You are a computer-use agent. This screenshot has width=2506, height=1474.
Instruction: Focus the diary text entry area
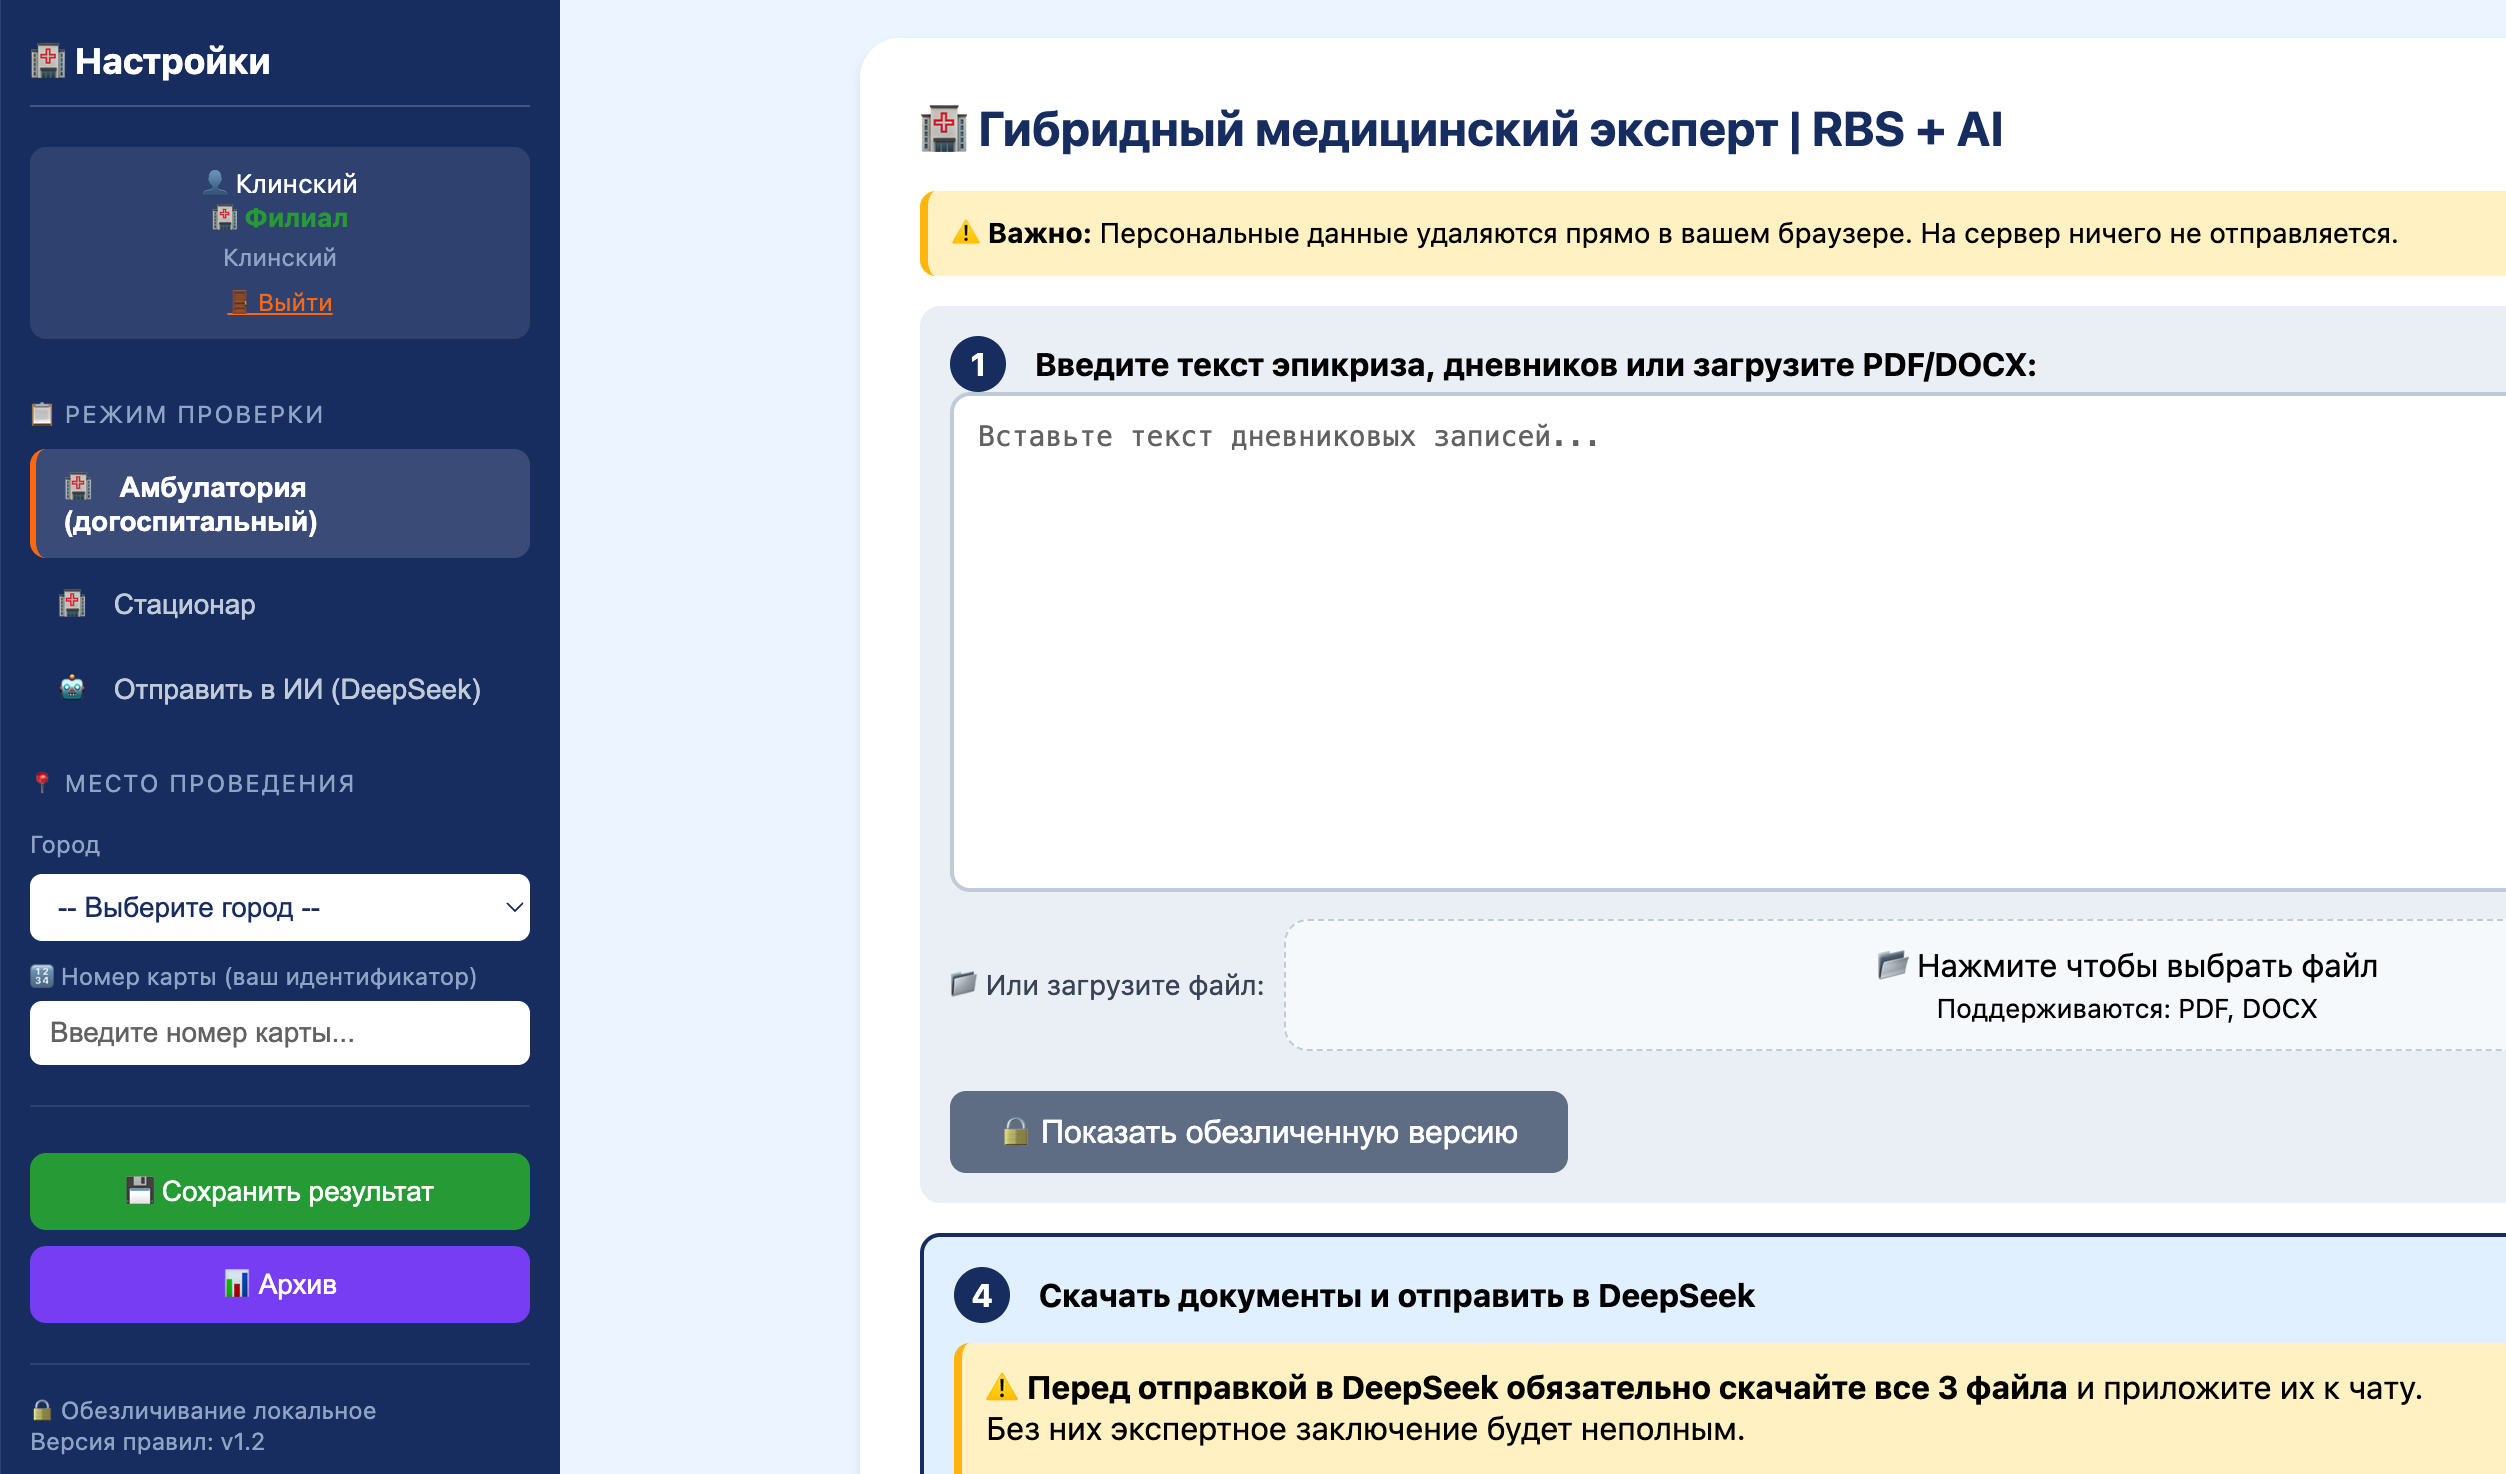(x=1729, y=642)
